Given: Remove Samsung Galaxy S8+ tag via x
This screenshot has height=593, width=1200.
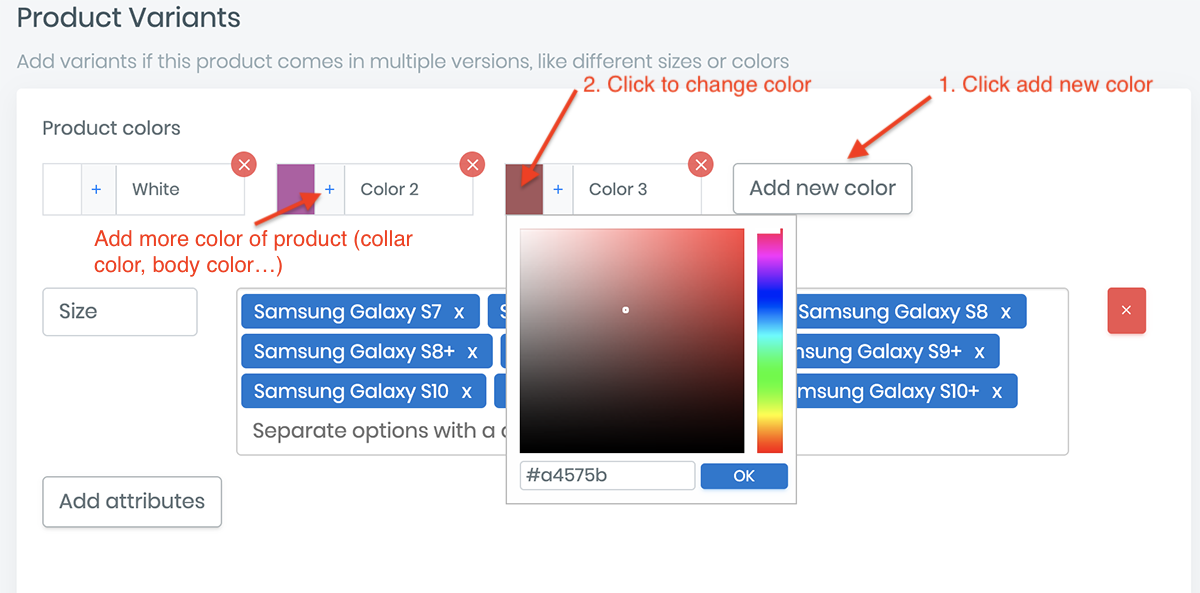Looking at the screenshot, I should (x=473, y=352).
